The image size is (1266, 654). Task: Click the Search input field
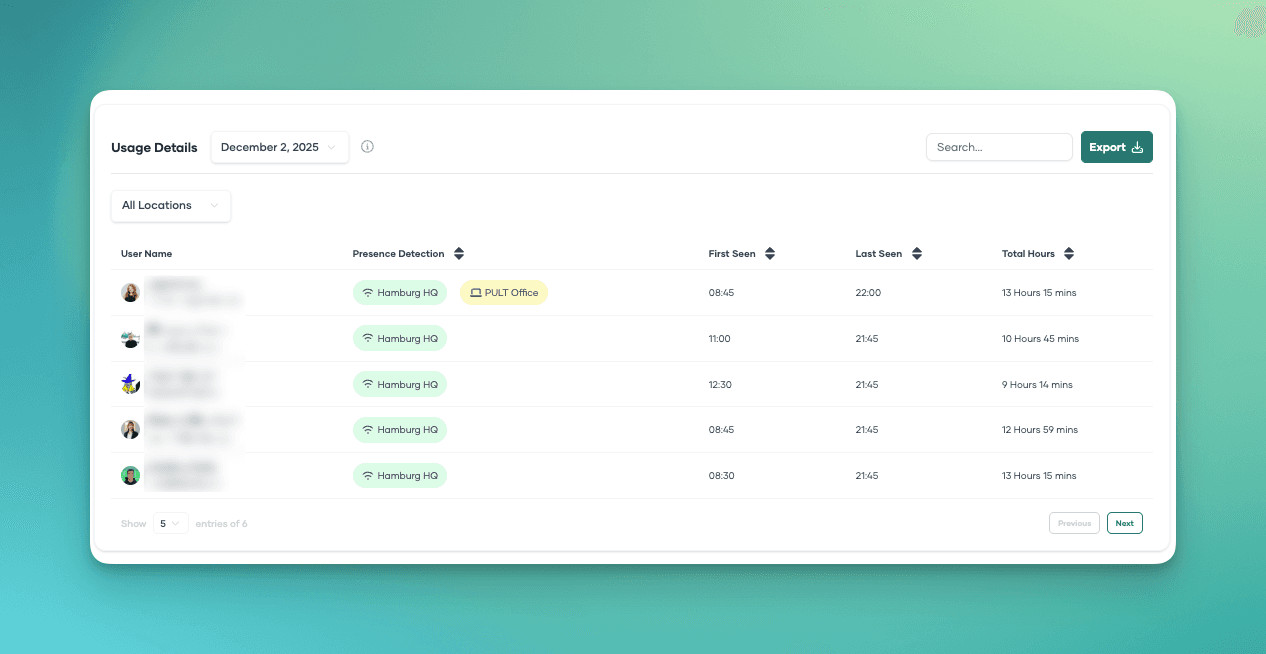(999, 146)
